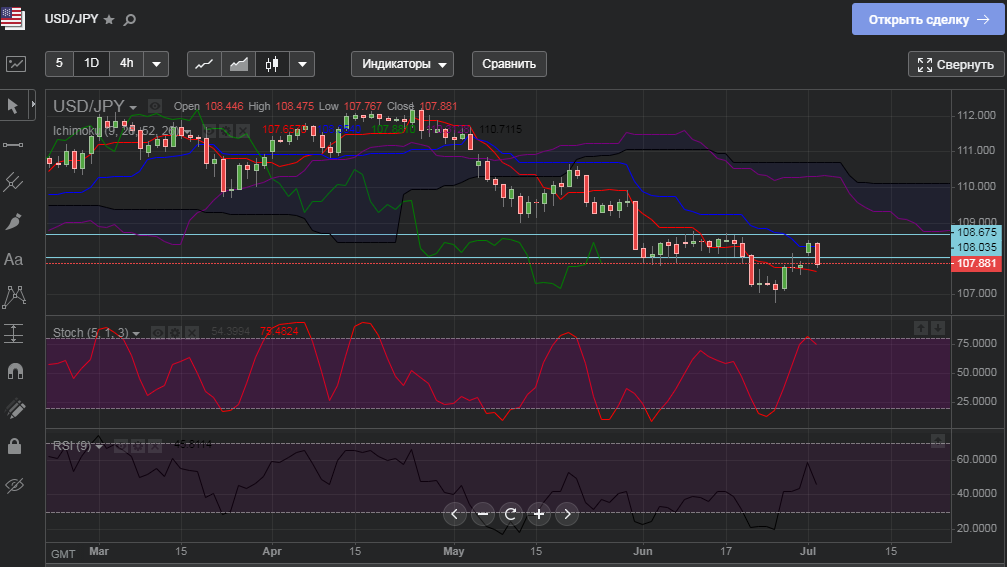Toggle USD/JPY series visibility eye
This screenshot has width=1007, height=567.
155,106
